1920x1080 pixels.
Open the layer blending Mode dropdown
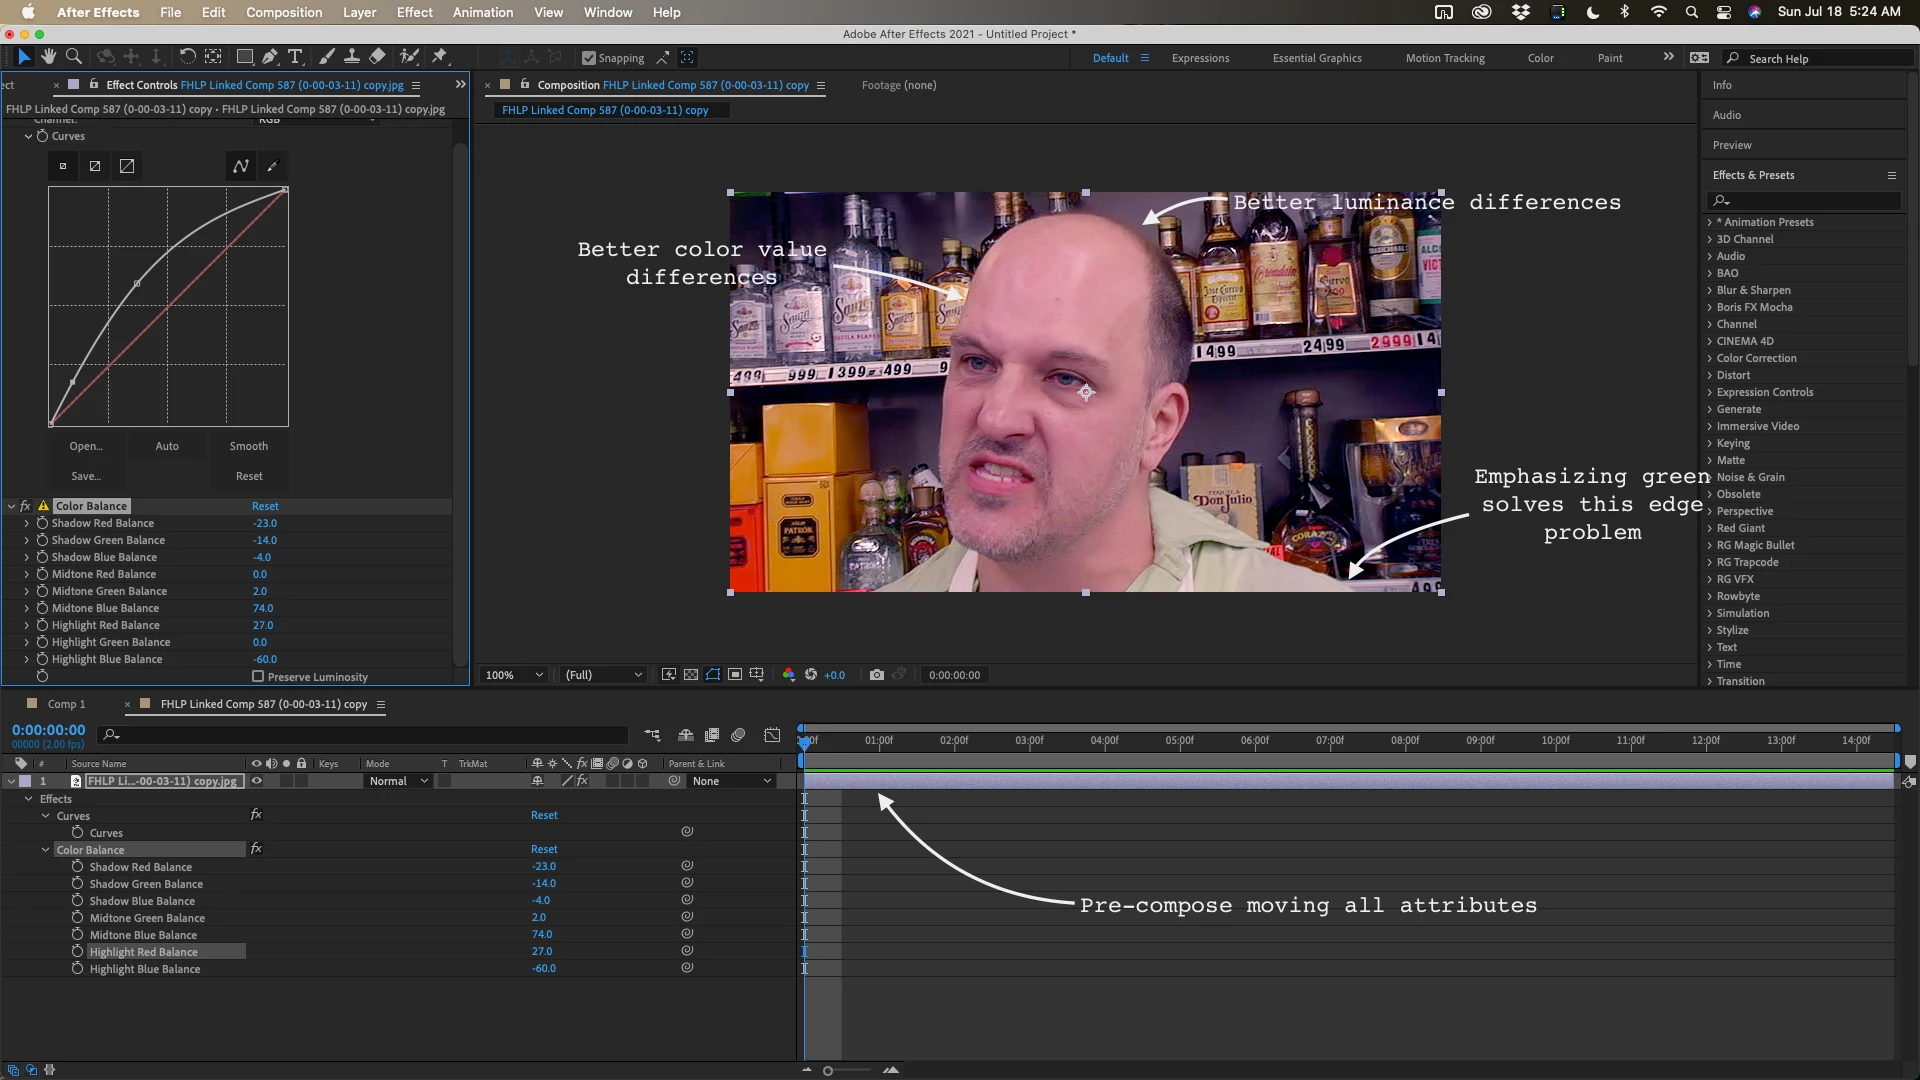click(x=398, y=781)
